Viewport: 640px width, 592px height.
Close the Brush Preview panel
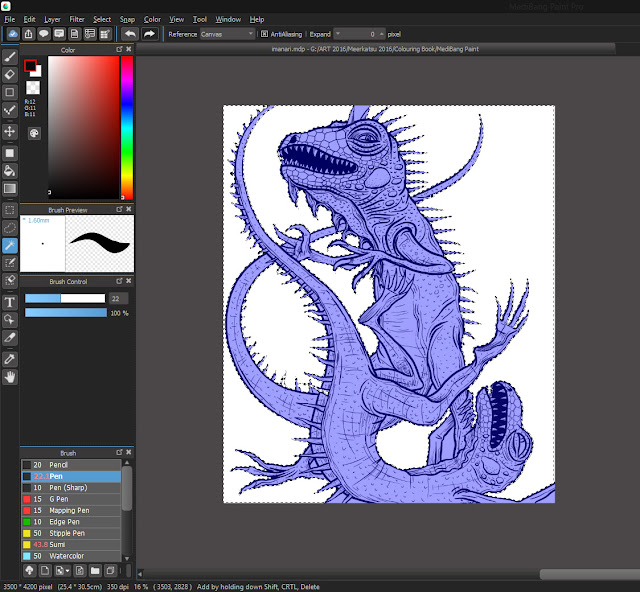[x=129, y=209]
